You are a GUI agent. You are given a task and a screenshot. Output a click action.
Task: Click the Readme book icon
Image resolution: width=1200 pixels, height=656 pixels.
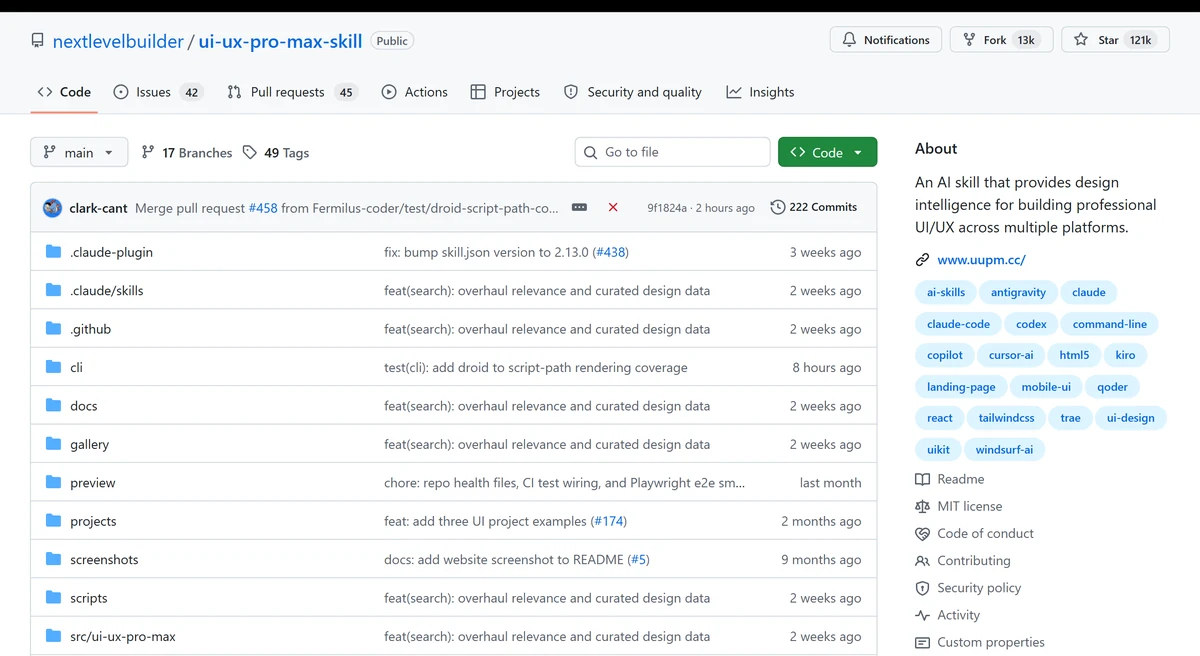tap(922, 479)
